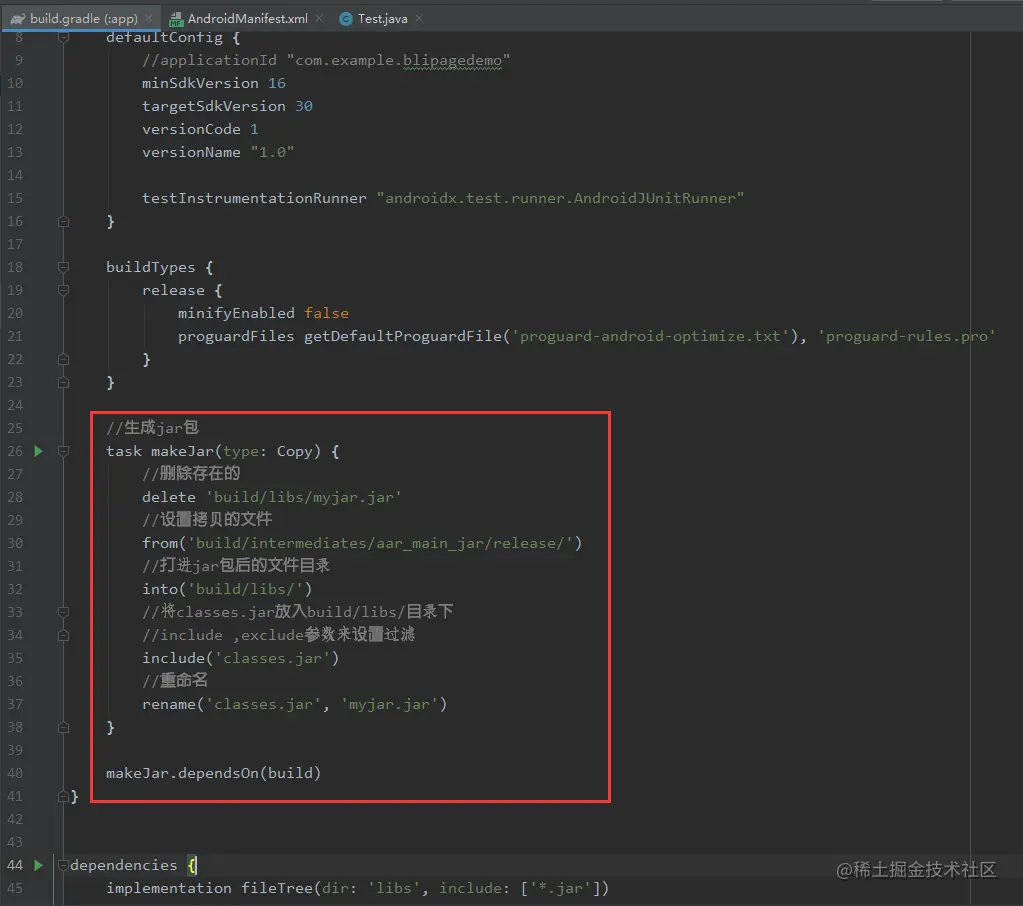
Task: Click the AndroidJUnitRunner string
Action: coord(560,198)
